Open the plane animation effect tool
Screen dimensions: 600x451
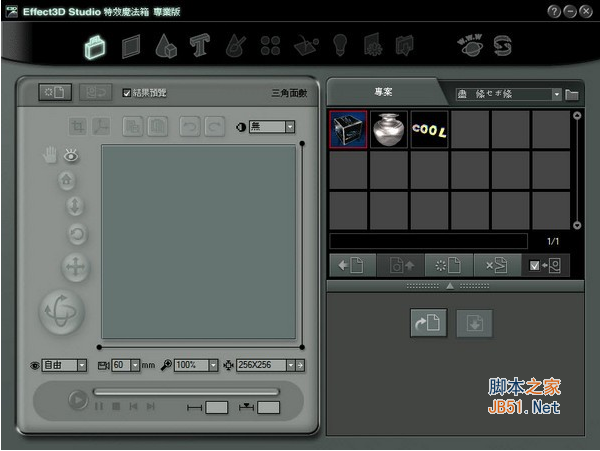[x=306, y=46]
